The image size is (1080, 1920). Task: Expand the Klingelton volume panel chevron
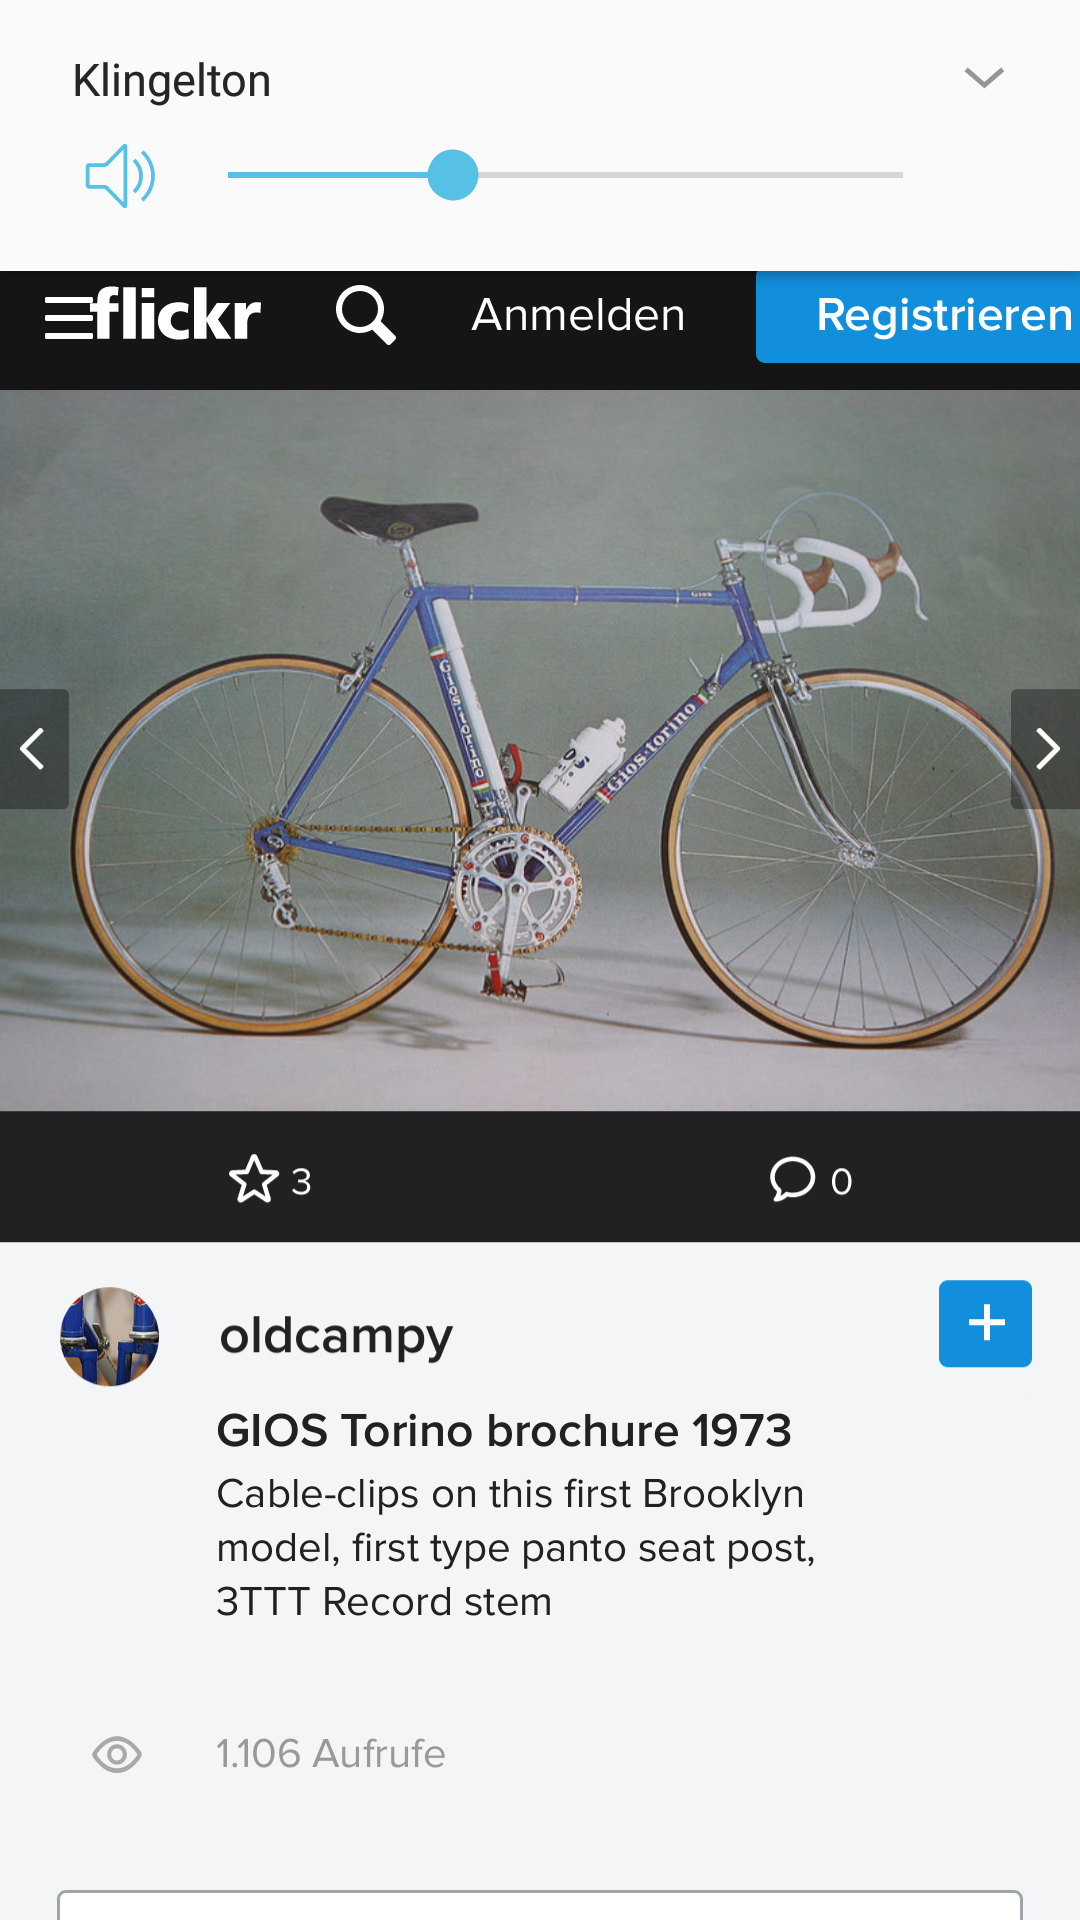984,78
